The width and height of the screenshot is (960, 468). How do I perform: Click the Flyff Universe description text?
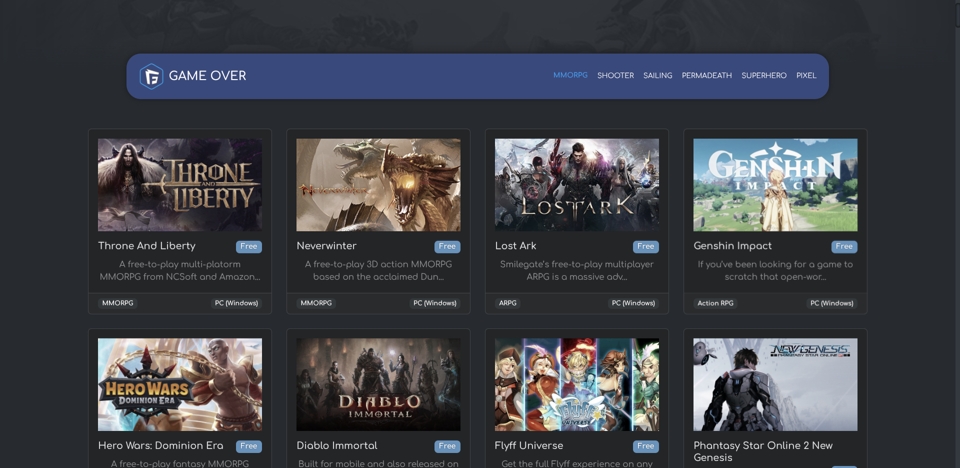point(577,464)
